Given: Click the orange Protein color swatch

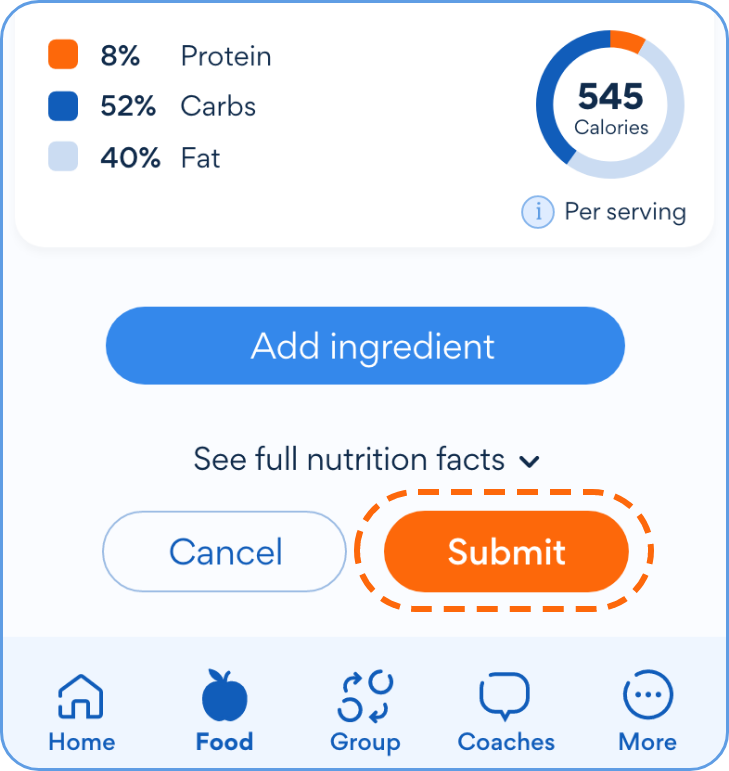Looking at the screenshot, I should coord(63,55).
